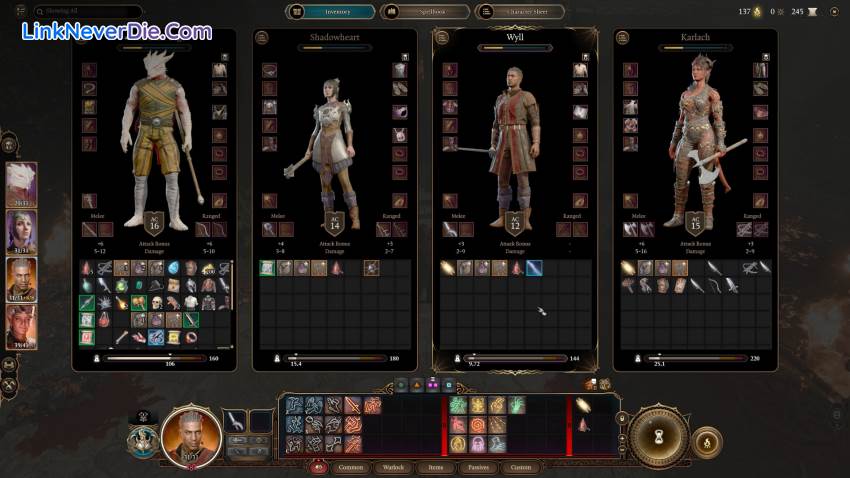Click the Warlock hotbar filter button

click(395, 467)
